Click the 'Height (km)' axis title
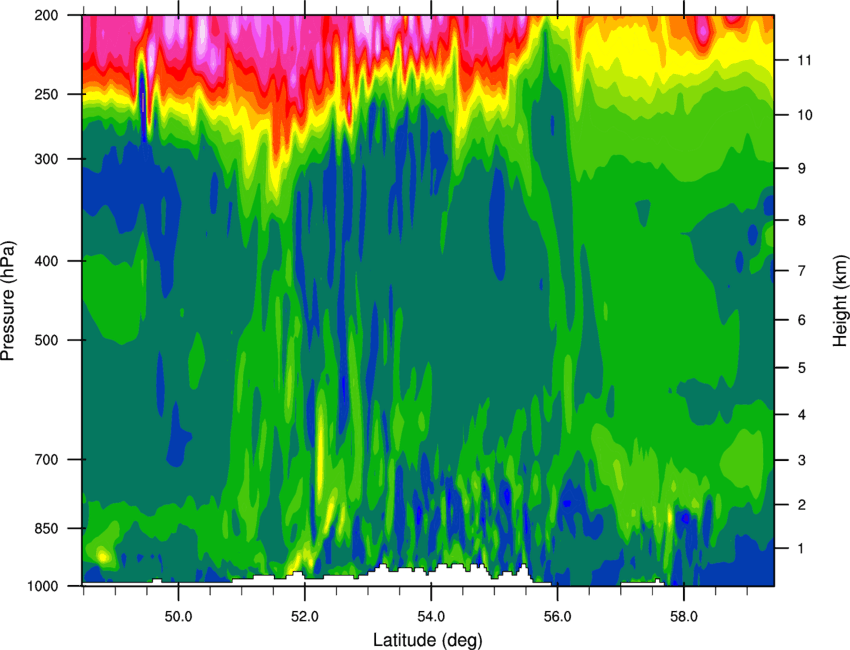Image resolution: width=850 pixels, height=650 pixels. [x=840, y=300]
